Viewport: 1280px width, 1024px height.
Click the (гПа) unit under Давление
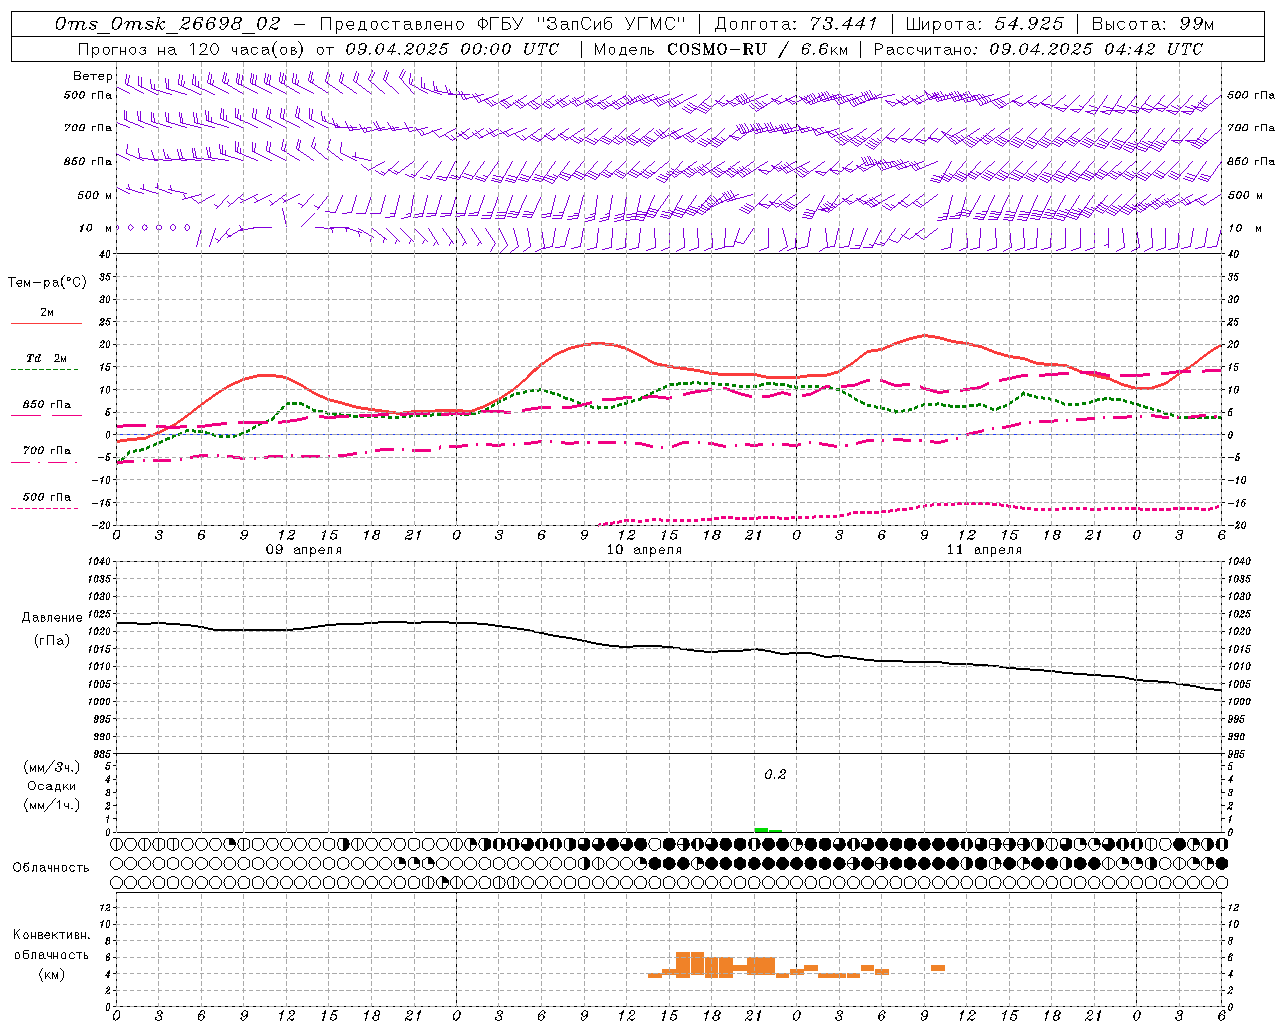pos(52,641)
